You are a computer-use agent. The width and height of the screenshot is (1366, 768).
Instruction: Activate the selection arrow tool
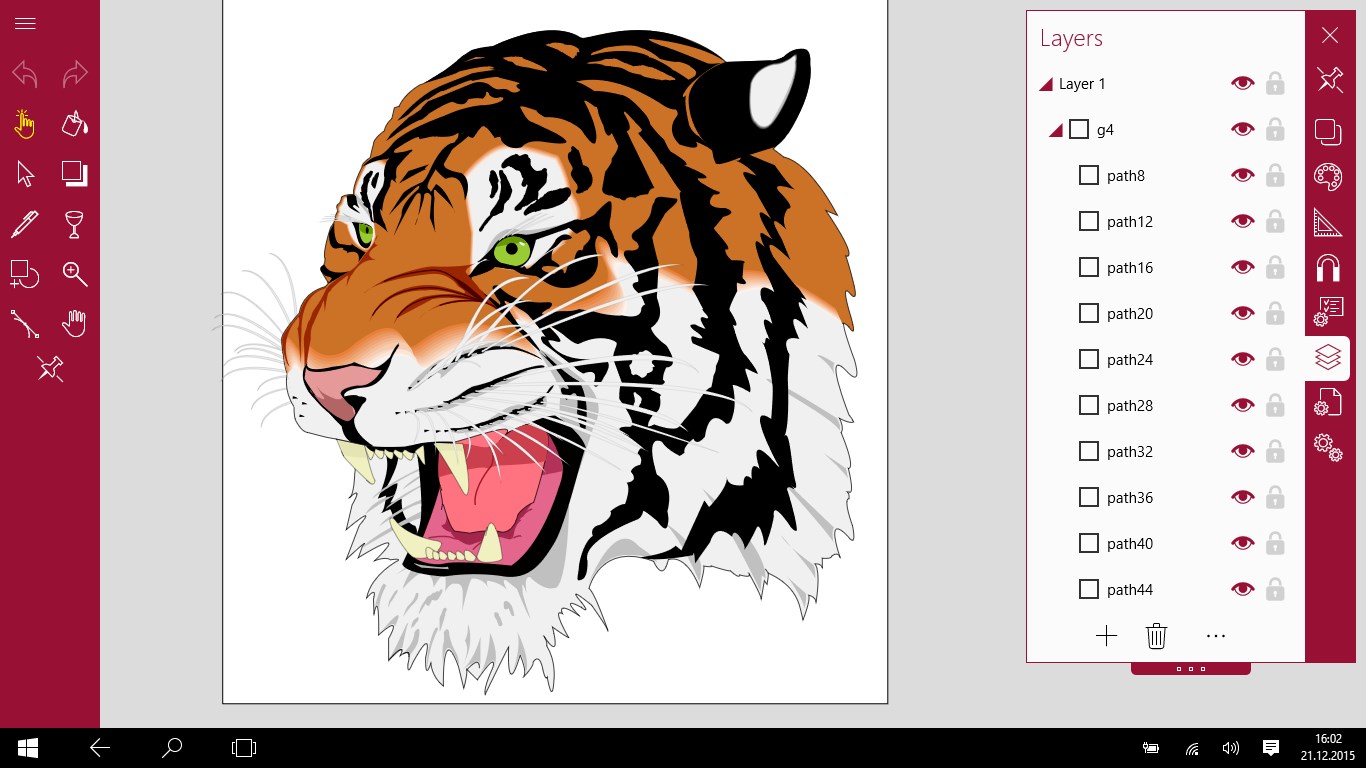pyautogui.click(x=25, y=173)
